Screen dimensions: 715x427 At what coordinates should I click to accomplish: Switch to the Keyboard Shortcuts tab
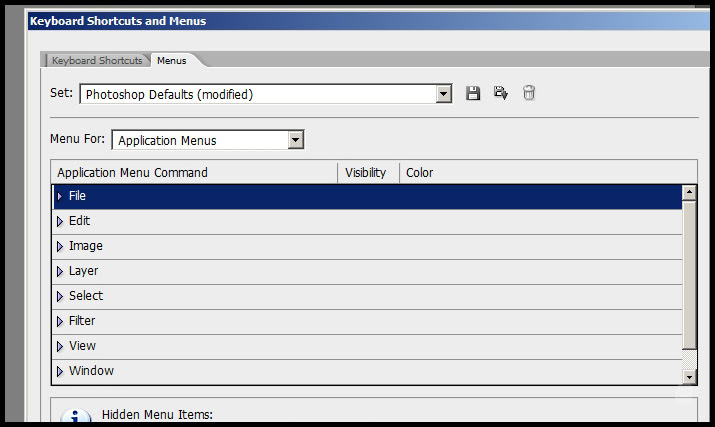(97, 60)
